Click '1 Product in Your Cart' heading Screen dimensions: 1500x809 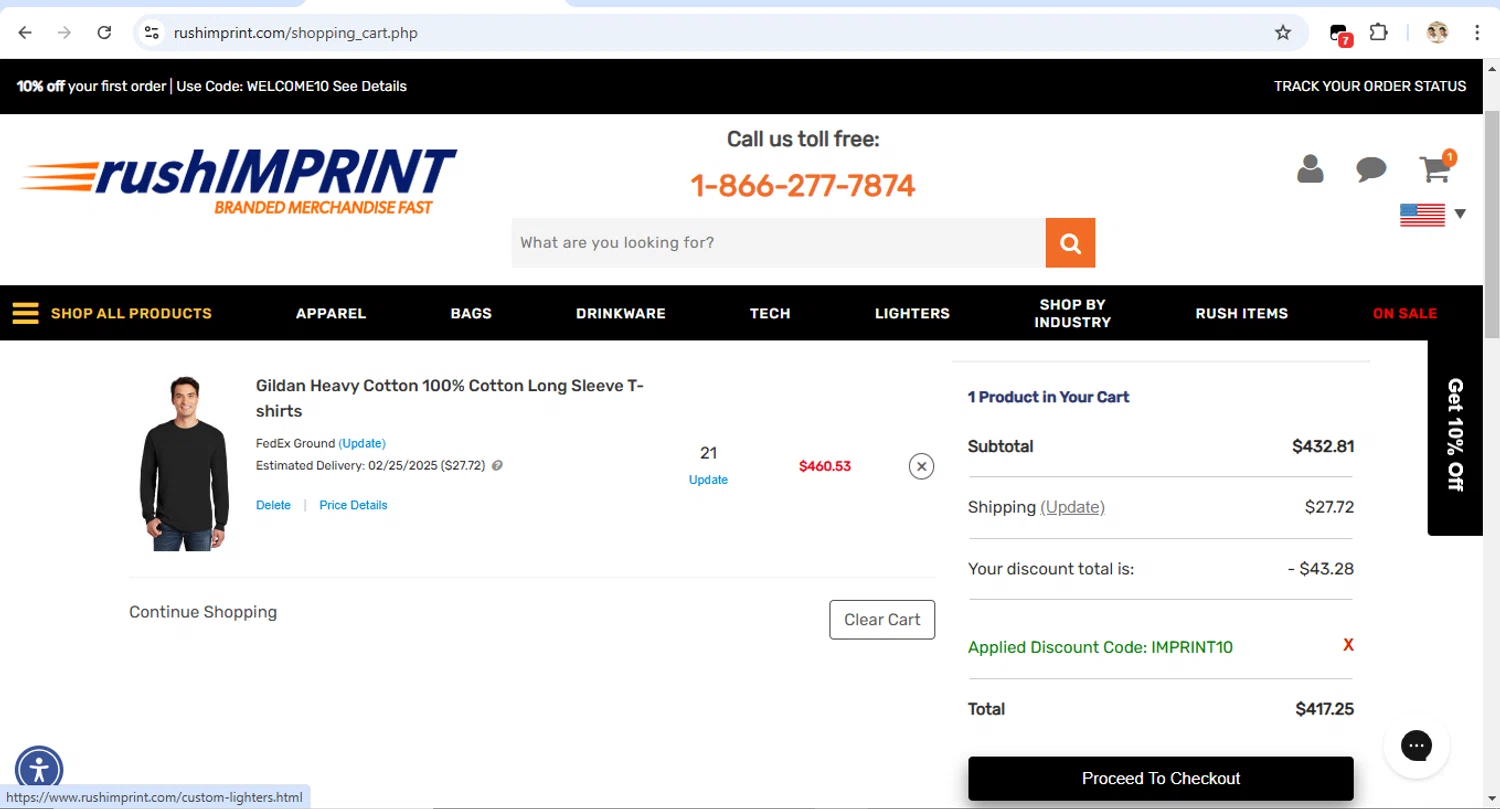coord(1048,397)
